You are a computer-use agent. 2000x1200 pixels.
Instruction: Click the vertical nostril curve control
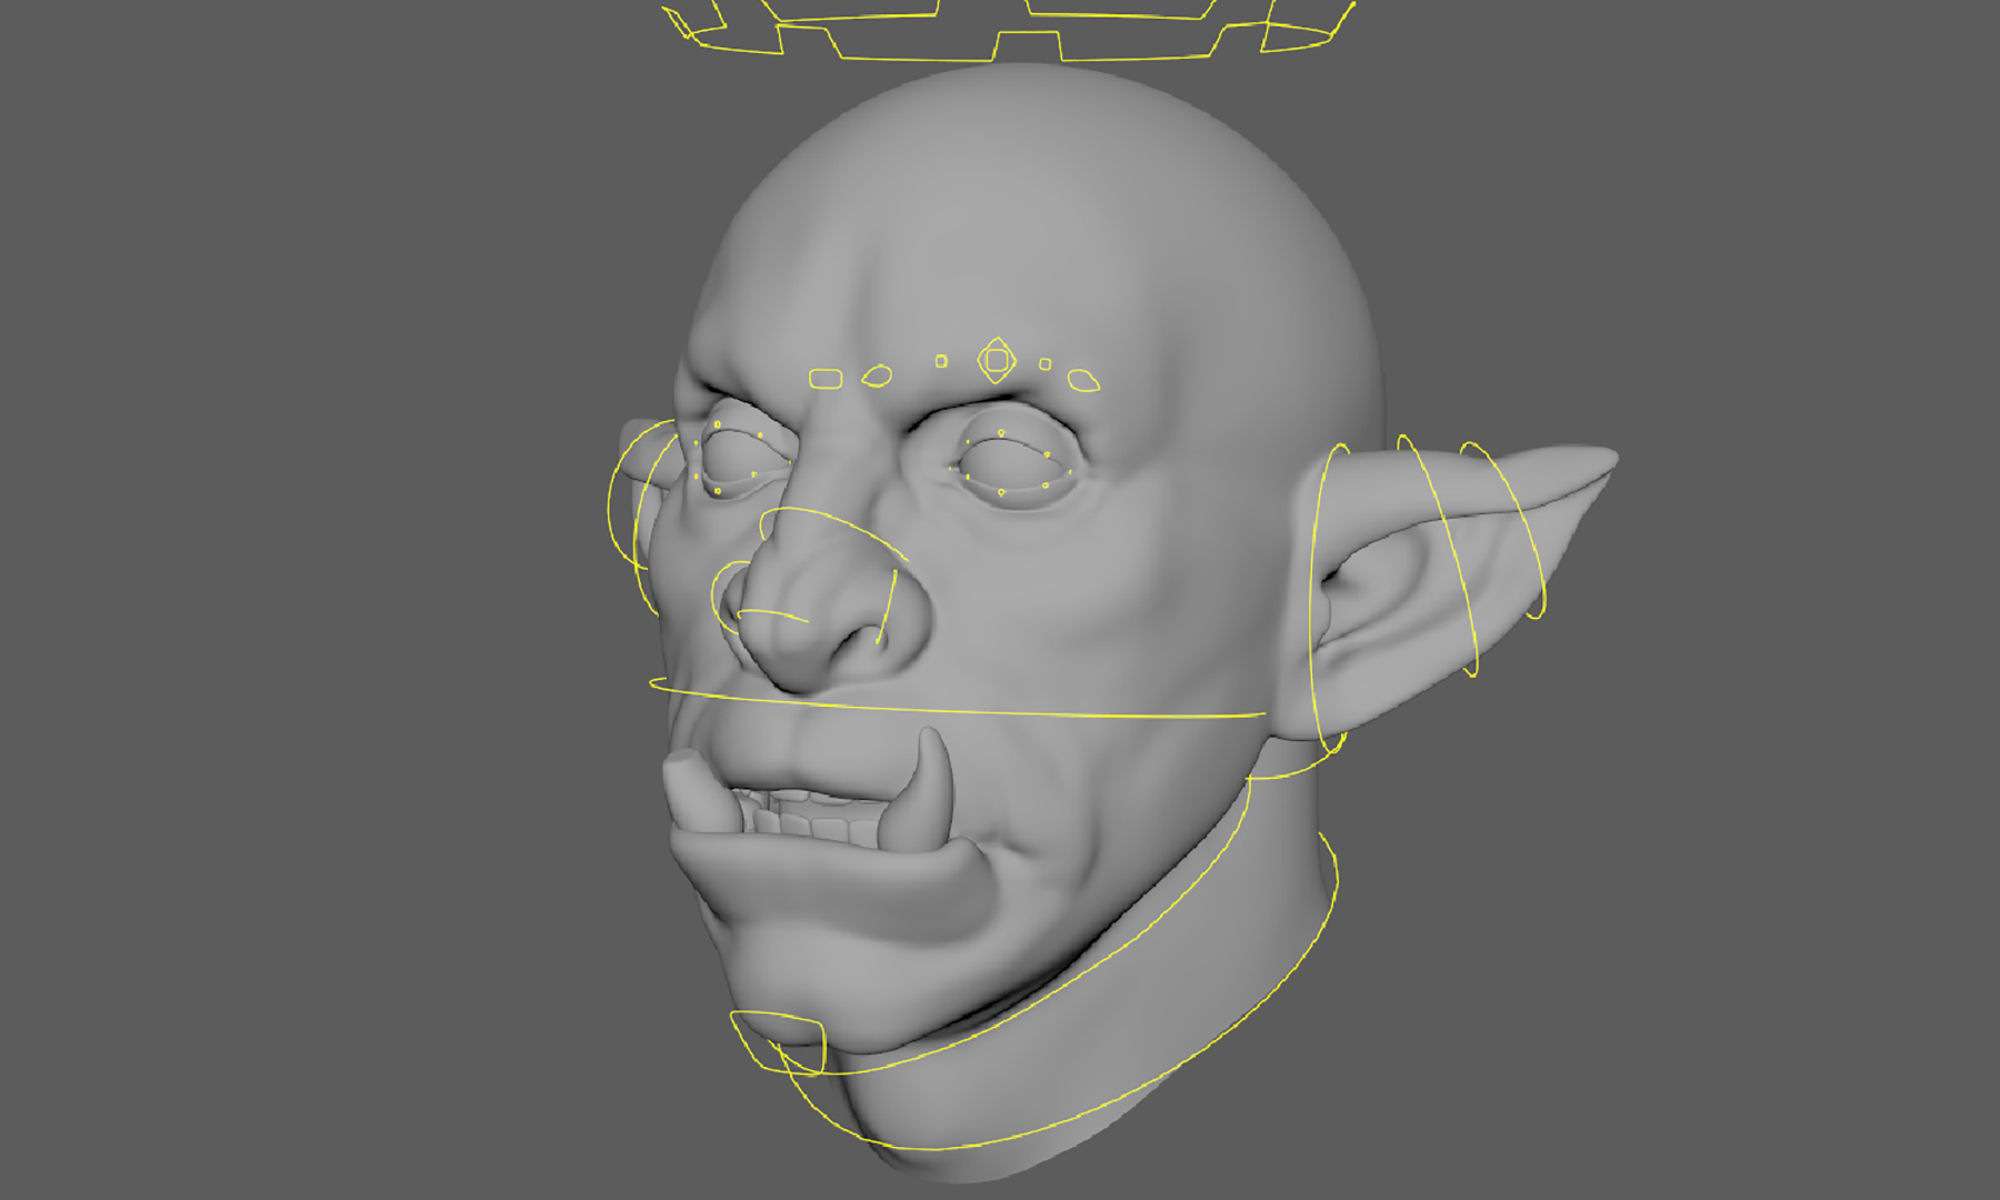(888, 606)
